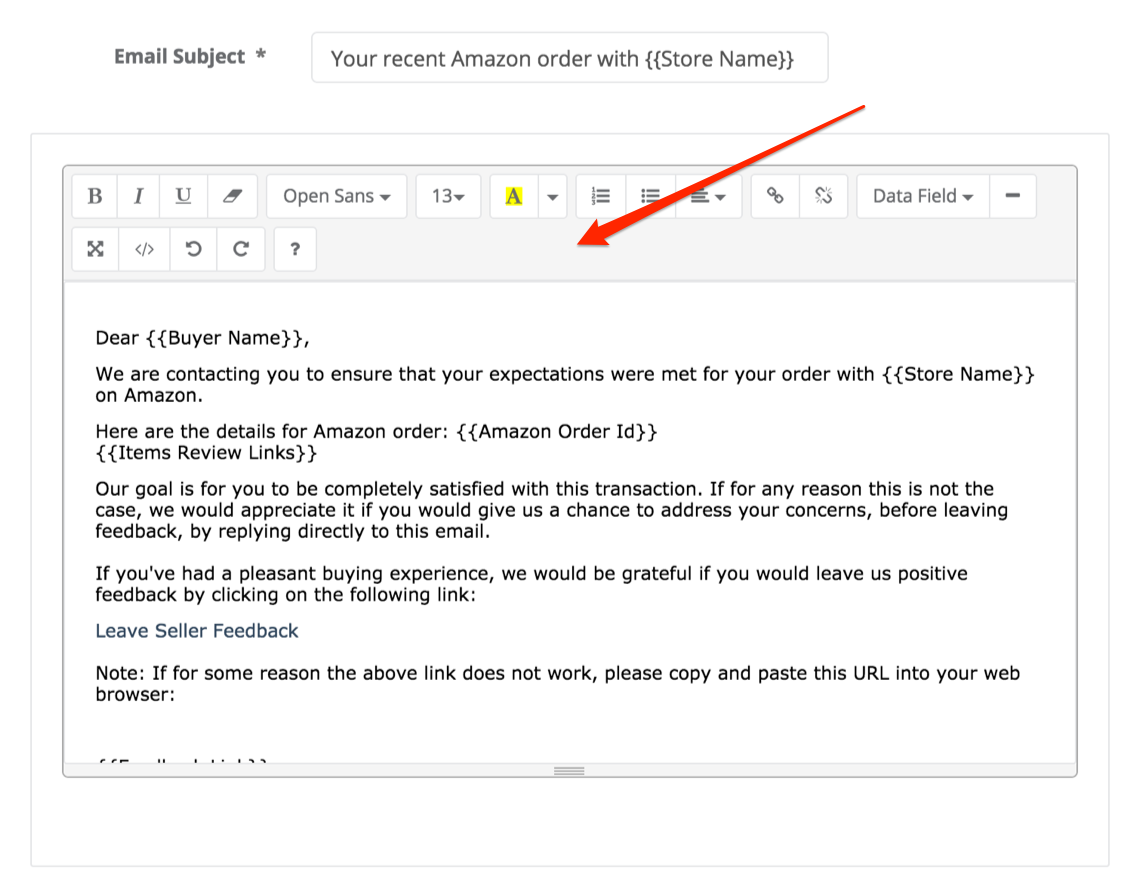
Task: Open the highlight color picker arrow
Action: 552,196
